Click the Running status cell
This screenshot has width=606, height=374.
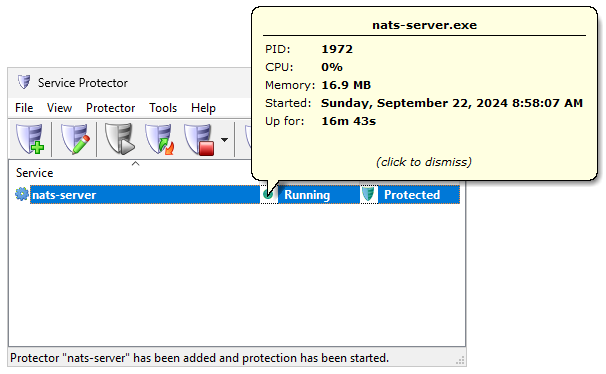click(307, 195)
